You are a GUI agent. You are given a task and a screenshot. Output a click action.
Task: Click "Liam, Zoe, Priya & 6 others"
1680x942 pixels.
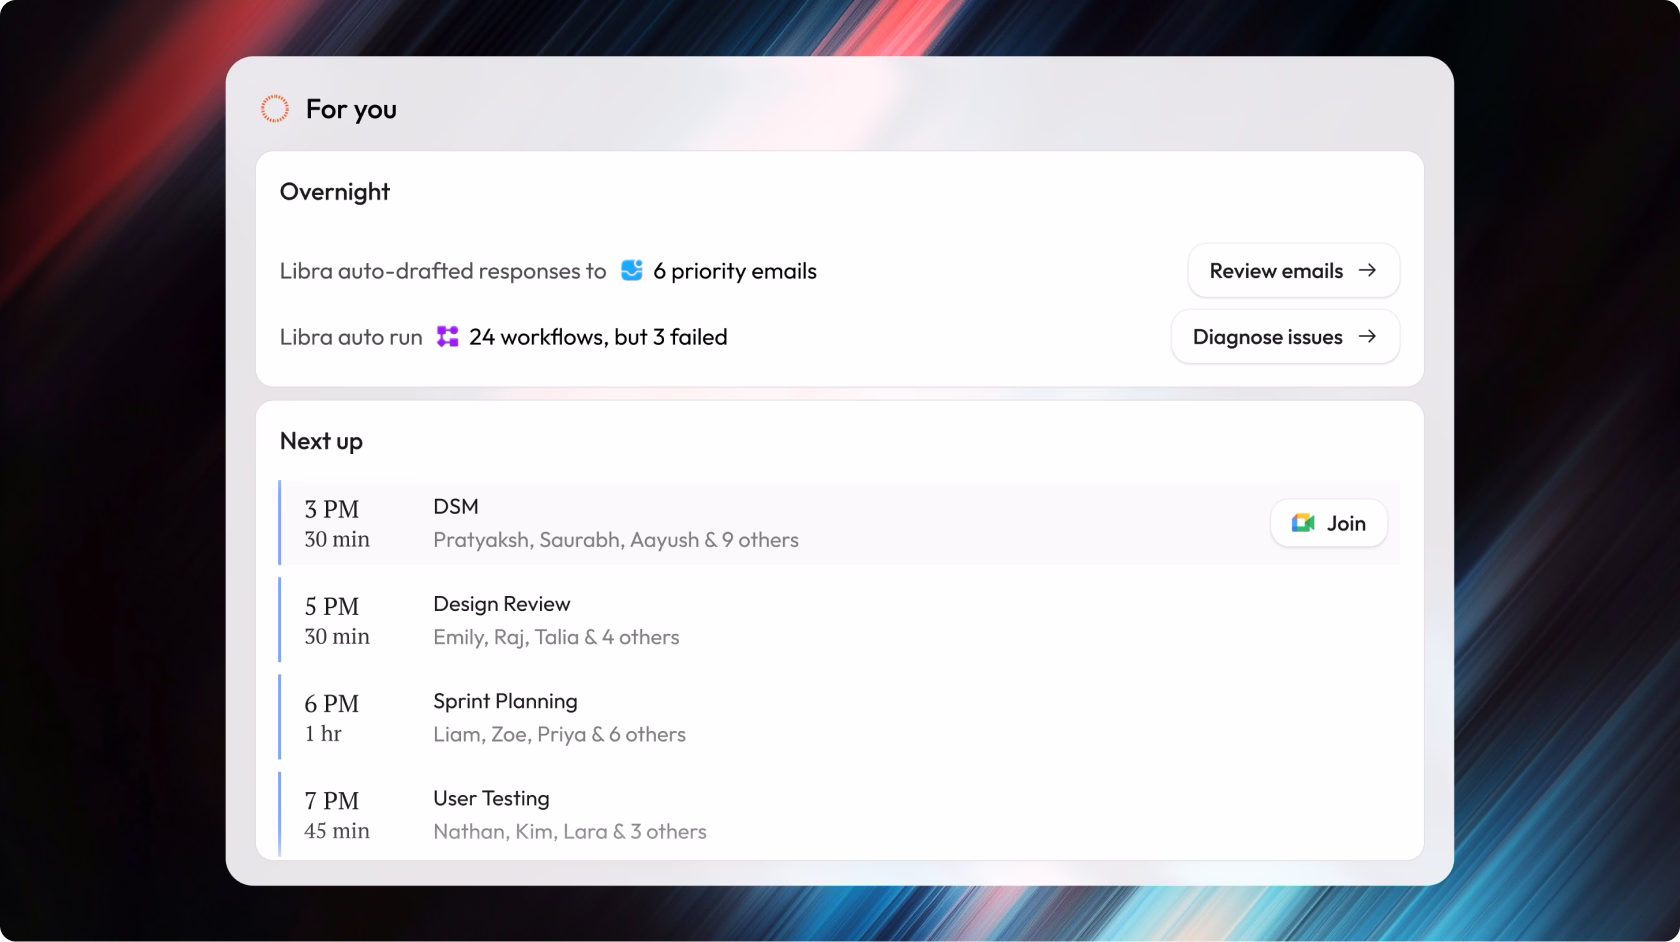[x=559, y=734]
